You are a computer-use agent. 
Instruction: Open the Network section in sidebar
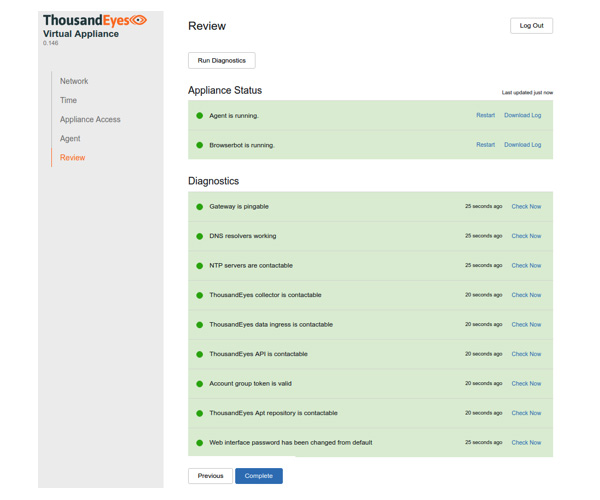(74, 81)
